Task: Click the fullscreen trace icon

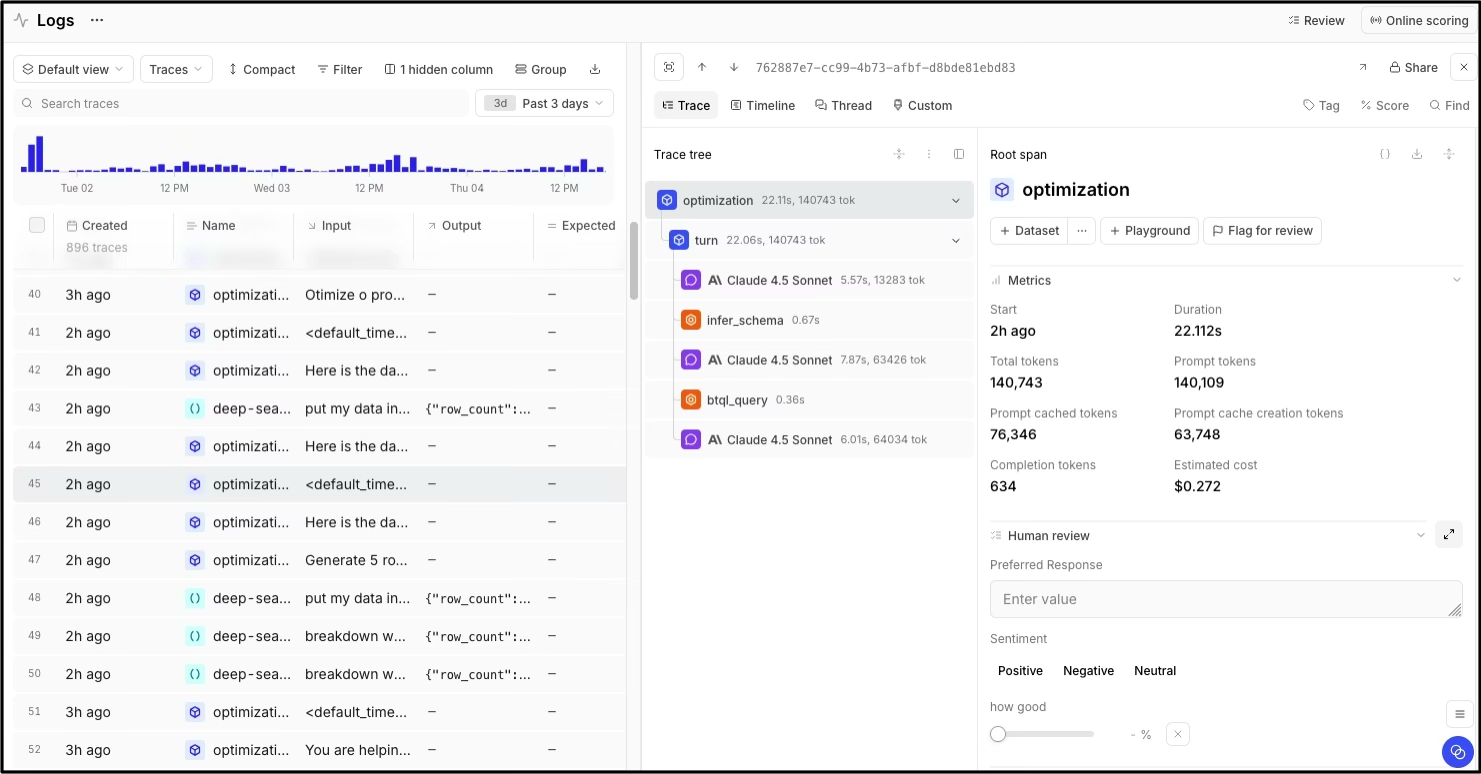Action: 669,67
